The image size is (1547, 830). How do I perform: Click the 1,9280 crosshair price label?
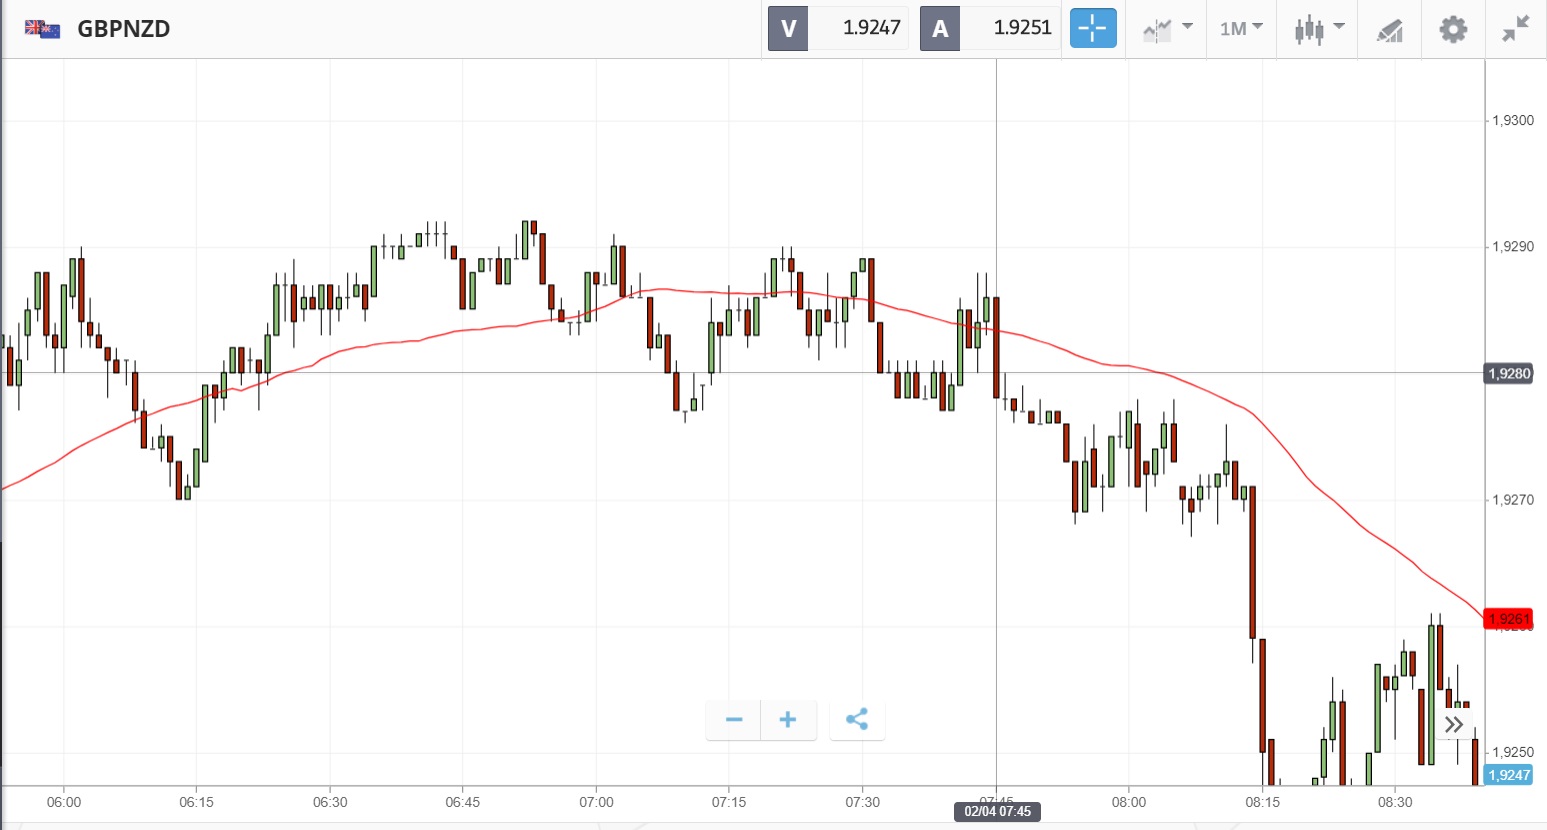pyautogui.click(x=1508, y=374)
